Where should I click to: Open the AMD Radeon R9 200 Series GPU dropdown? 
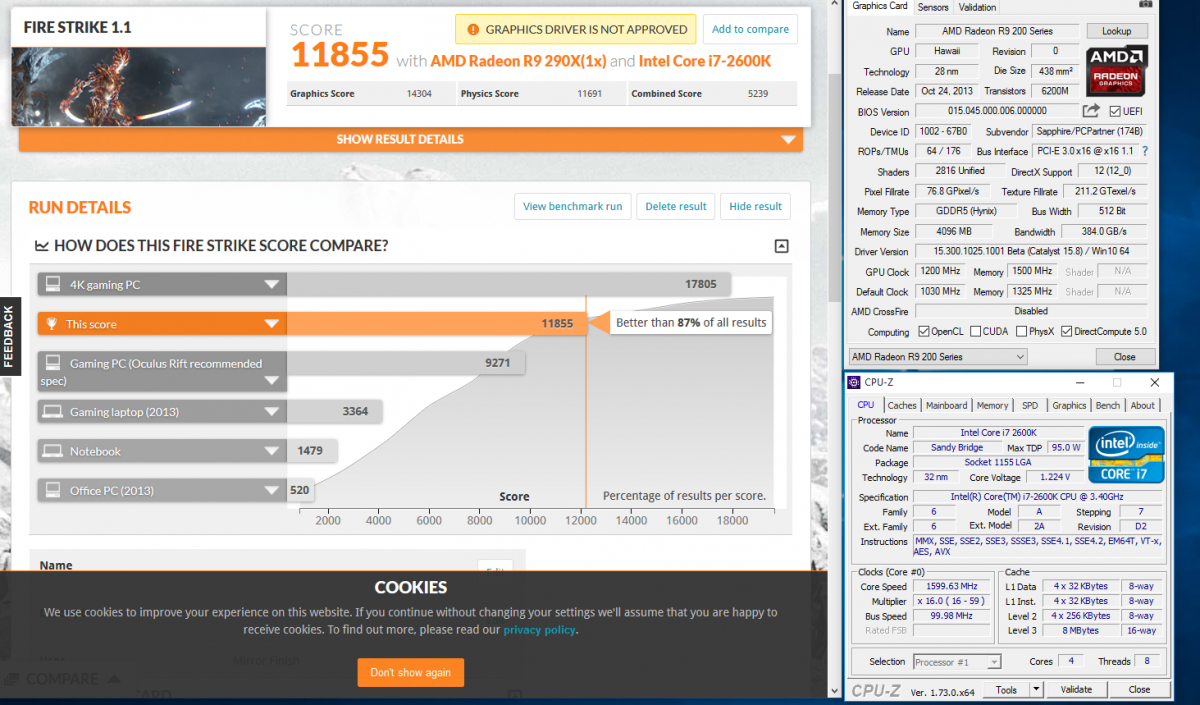(938, 357)
